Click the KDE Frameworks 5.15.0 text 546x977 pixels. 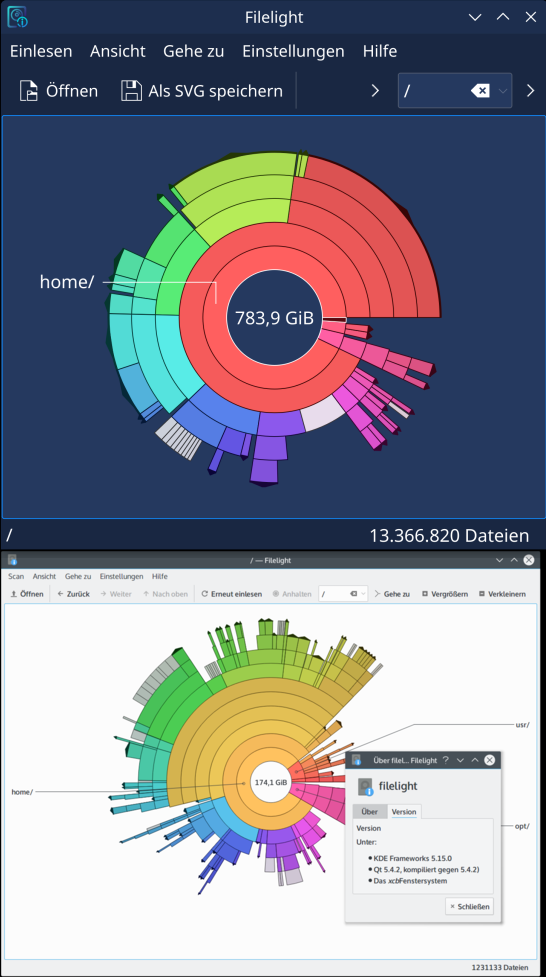pos(413,857)
